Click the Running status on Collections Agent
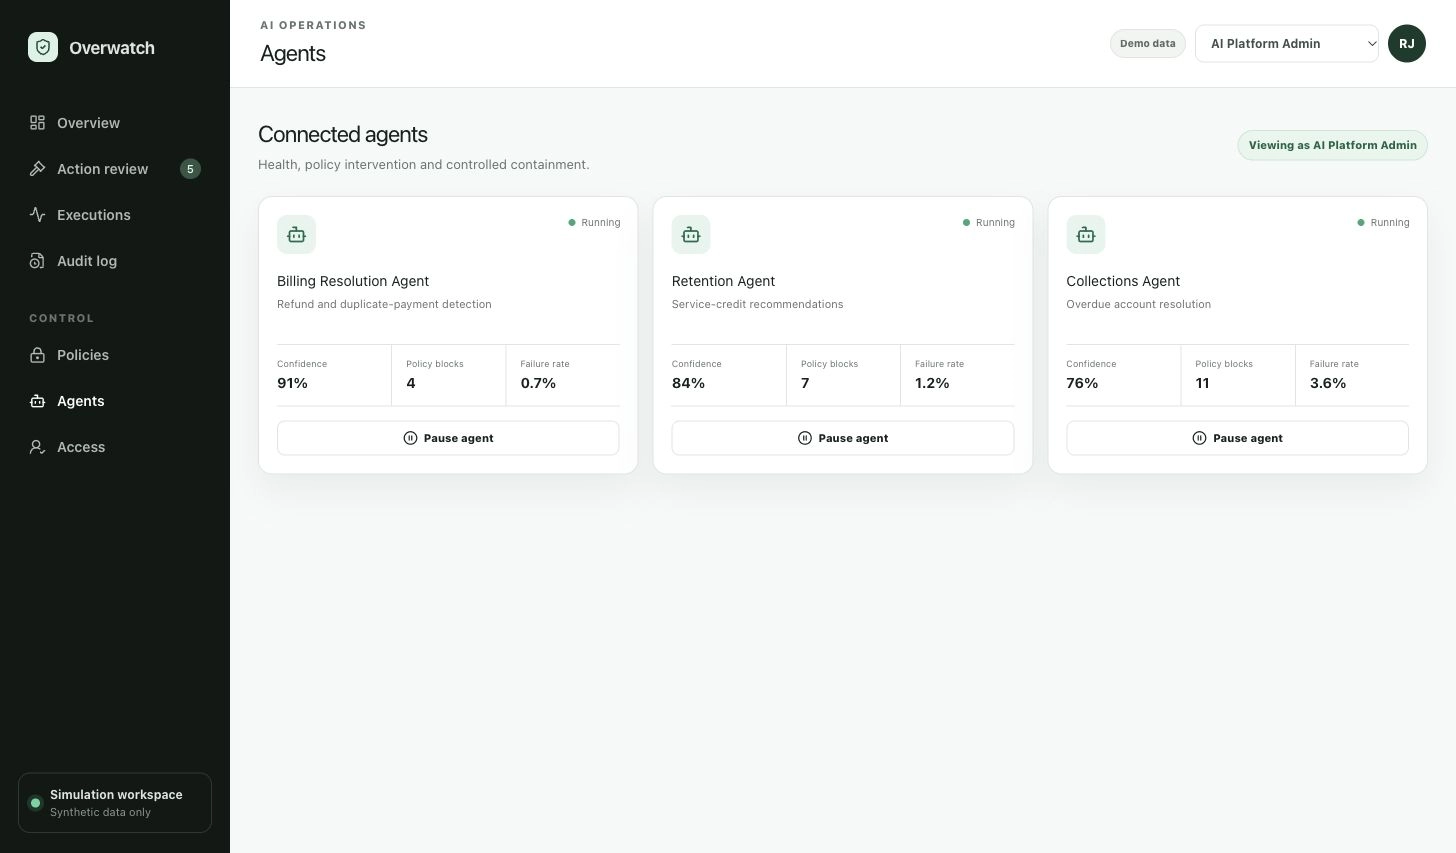This screenshot has height=853, width=1456. click(x=1383, y=223)
